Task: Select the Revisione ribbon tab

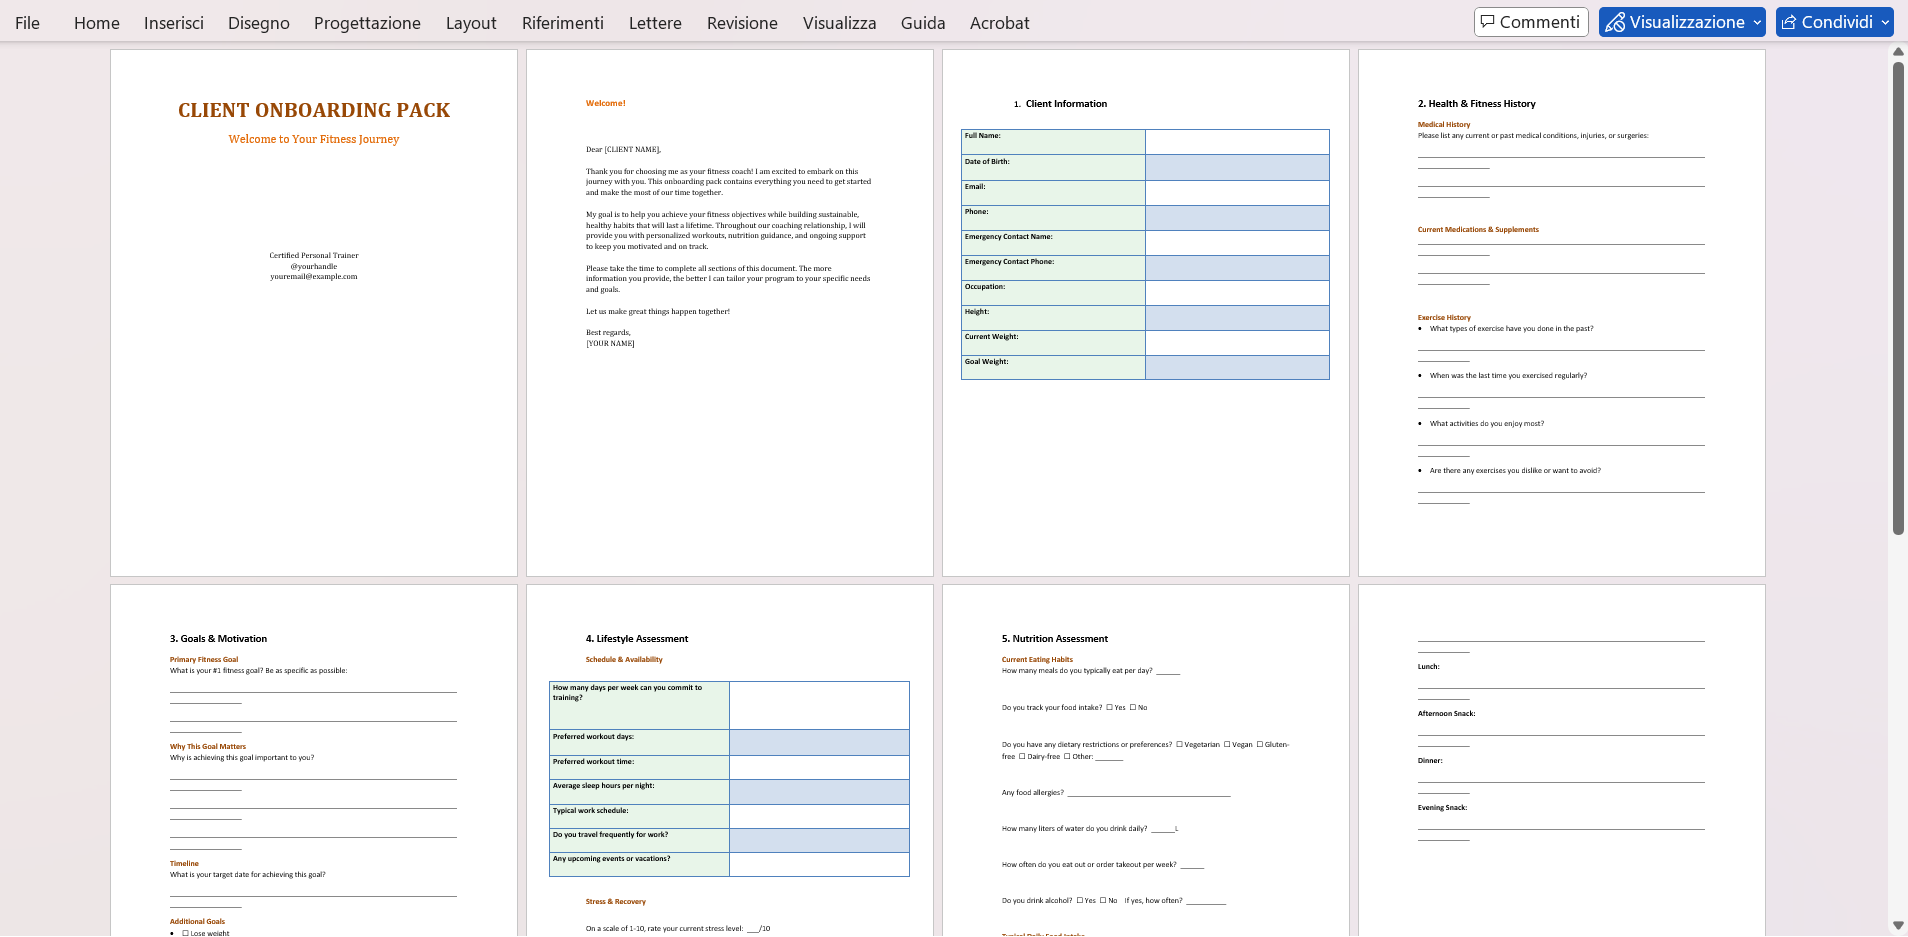Action: [741, 23]
